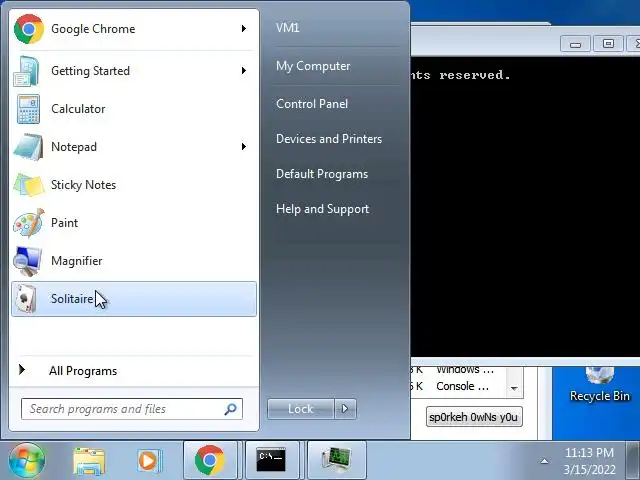
Task: Open the Magnifier icon
Action: point(27,261)
